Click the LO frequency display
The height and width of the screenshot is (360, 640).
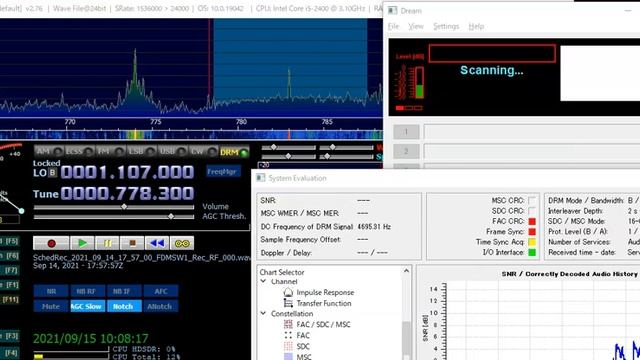[x=127, y=172]
